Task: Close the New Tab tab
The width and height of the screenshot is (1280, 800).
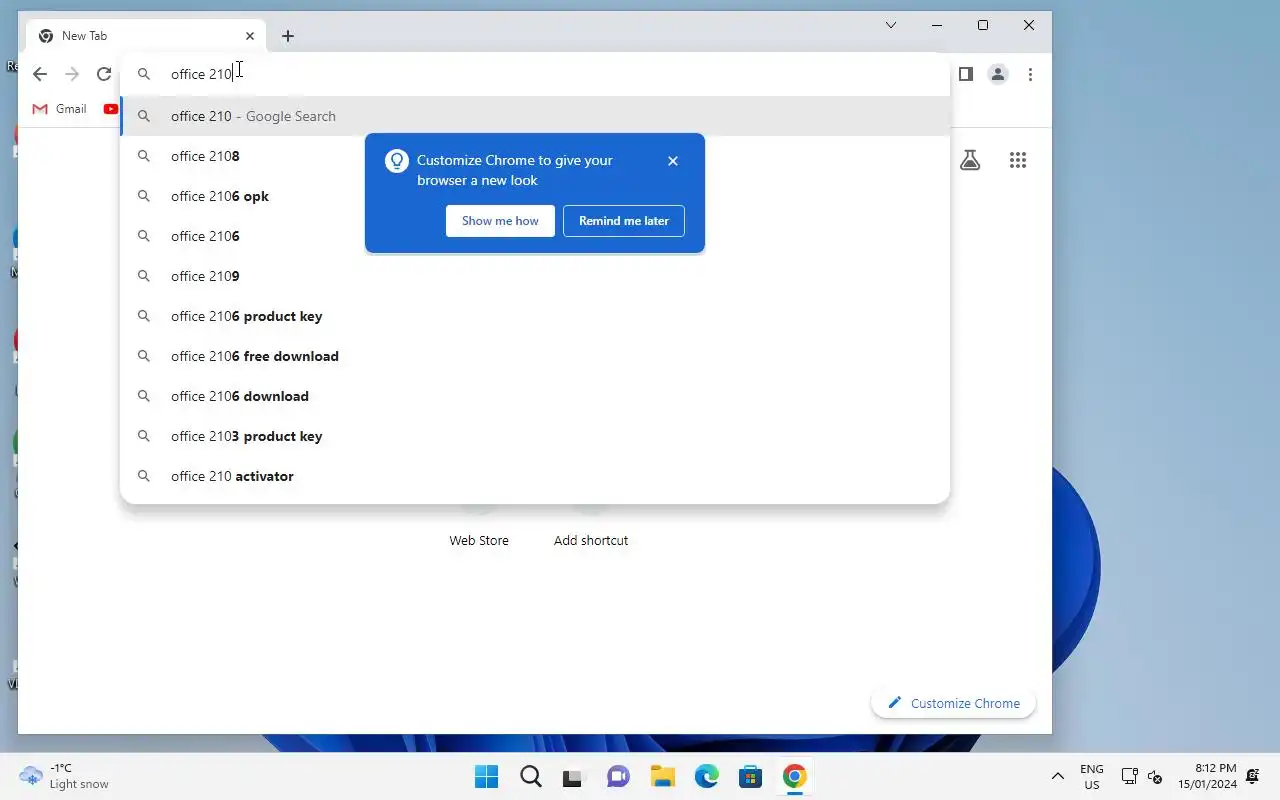Action: [x=250, y=36]
